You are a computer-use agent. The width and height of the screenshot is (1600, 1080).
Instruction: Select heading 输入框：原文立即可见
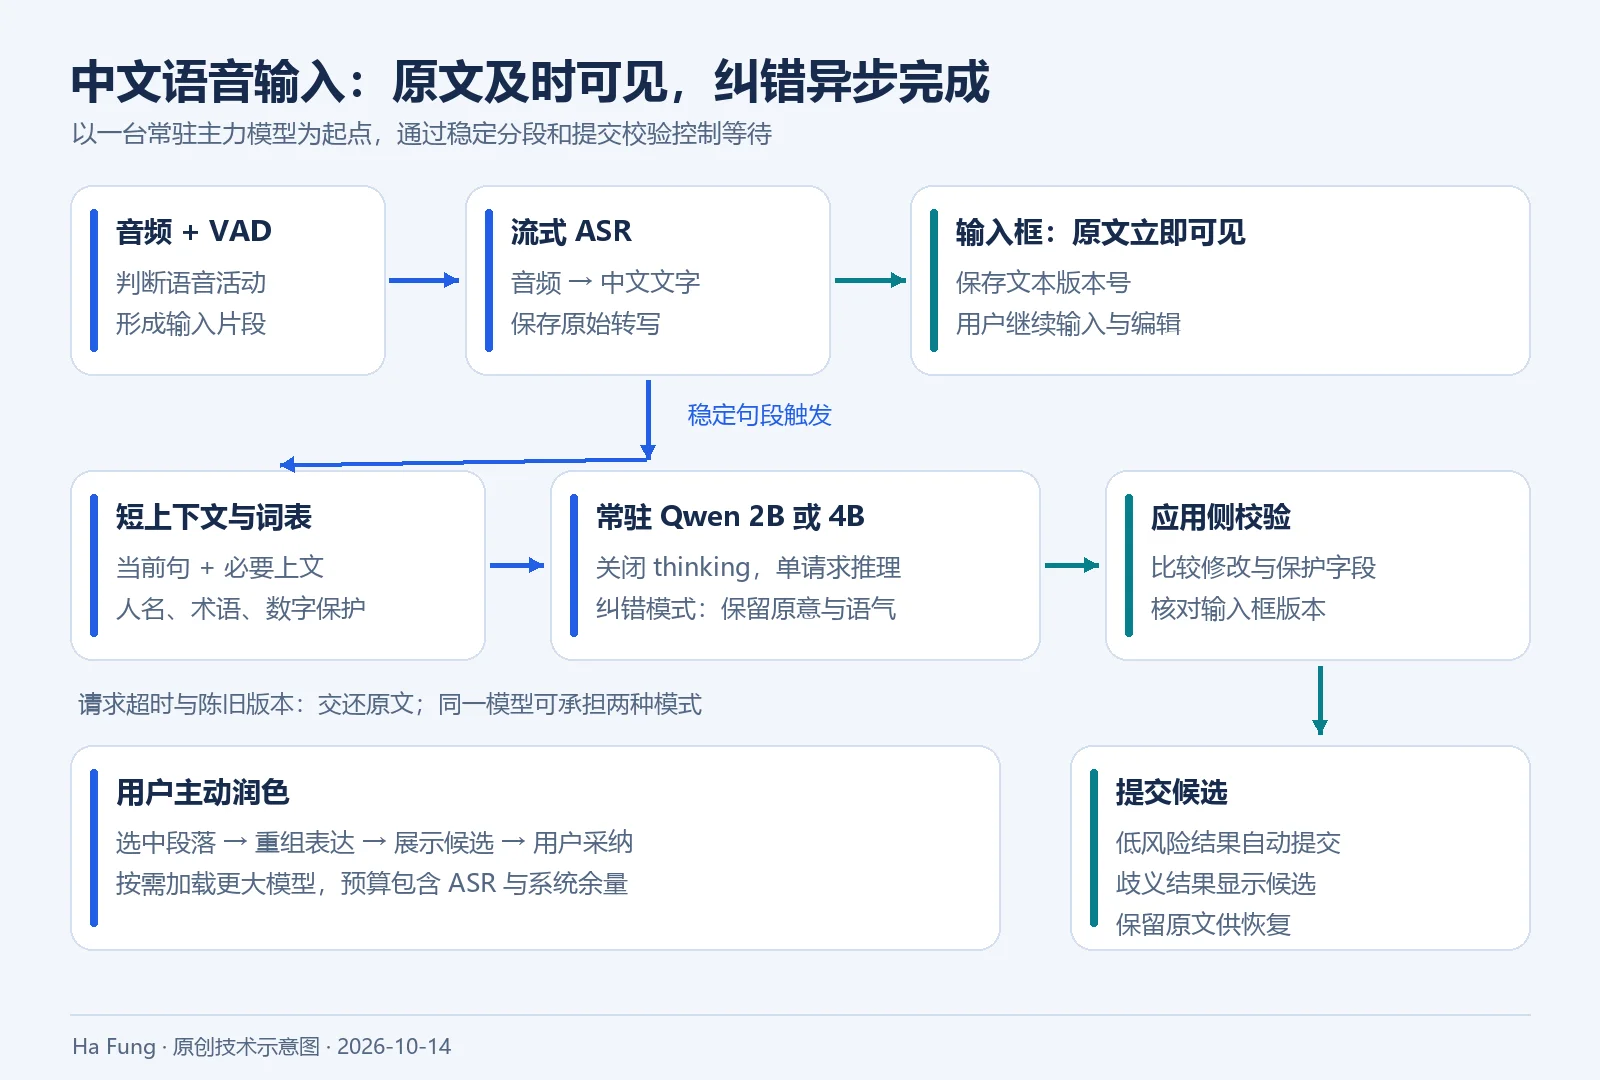1100,232
